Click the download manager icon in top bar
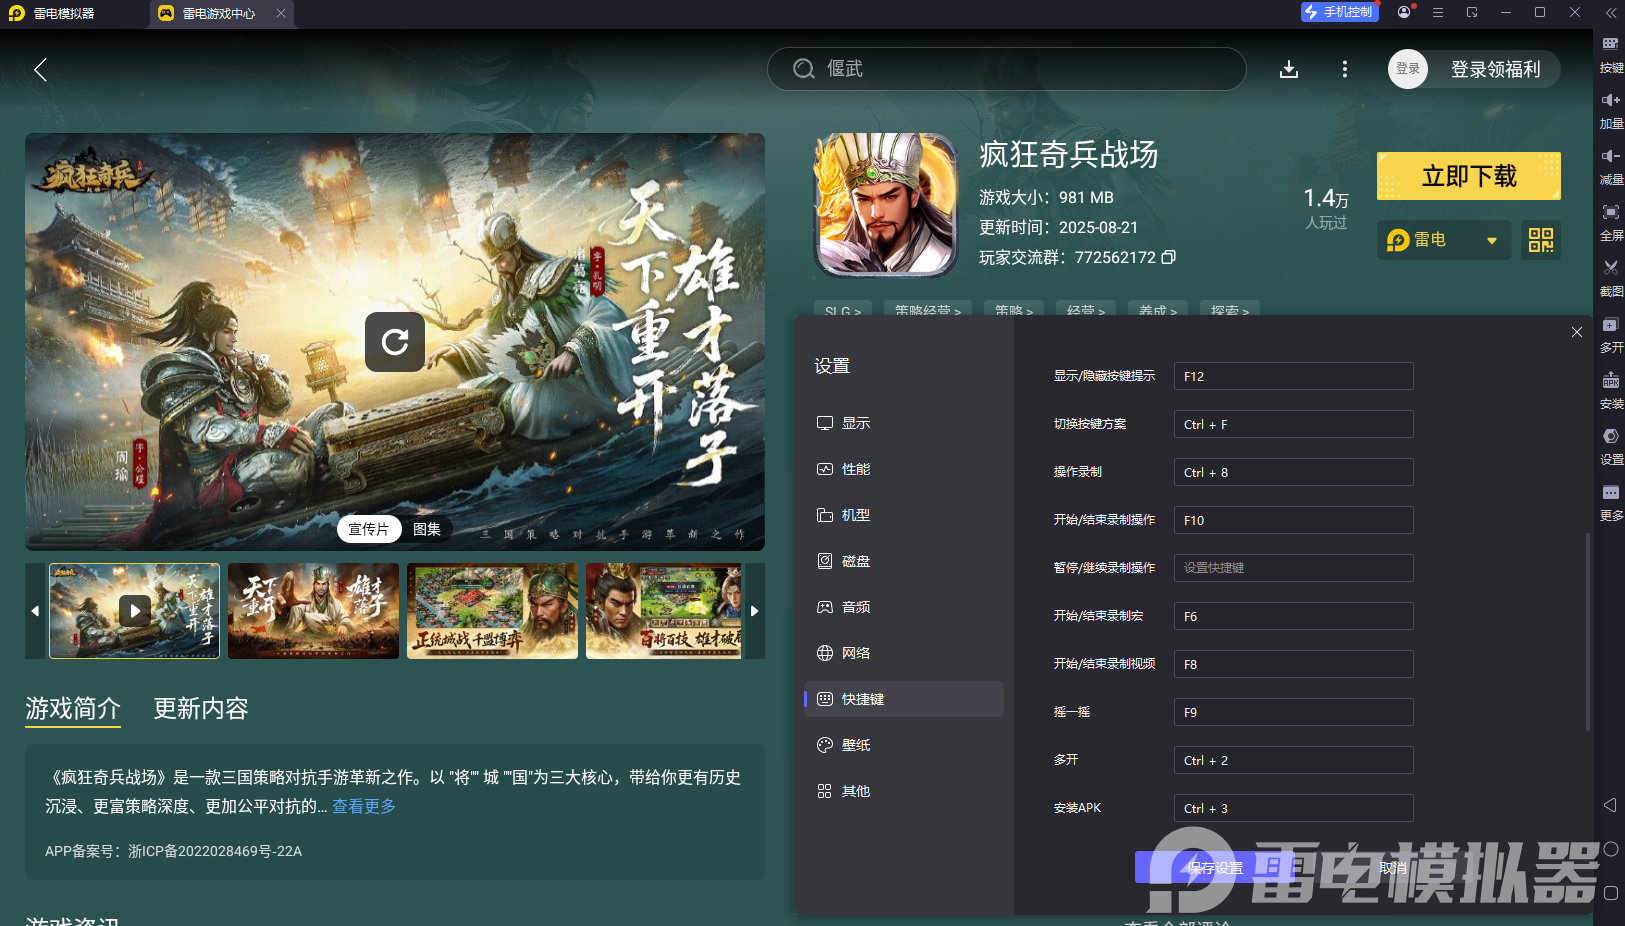The height and width of the screenshot is (926, 1625). [x=1290, y=69]
